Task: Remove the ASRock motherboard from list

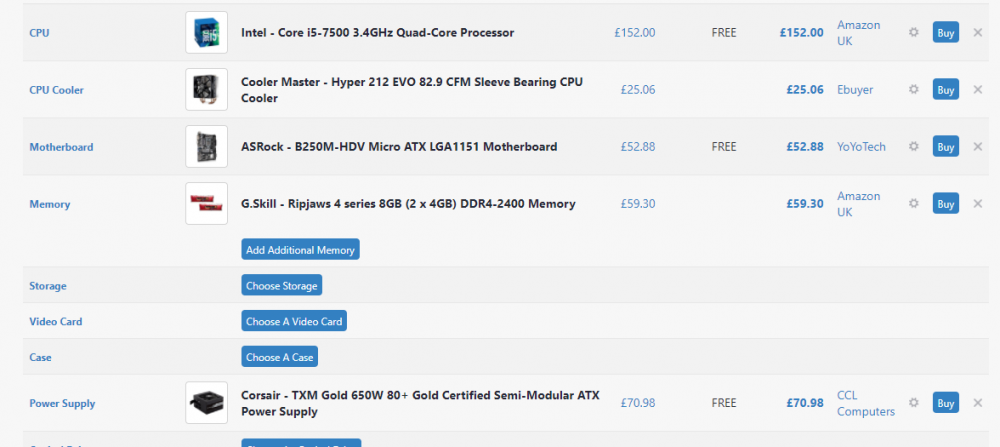Action: pyautogui.click(x=978, y=146)
